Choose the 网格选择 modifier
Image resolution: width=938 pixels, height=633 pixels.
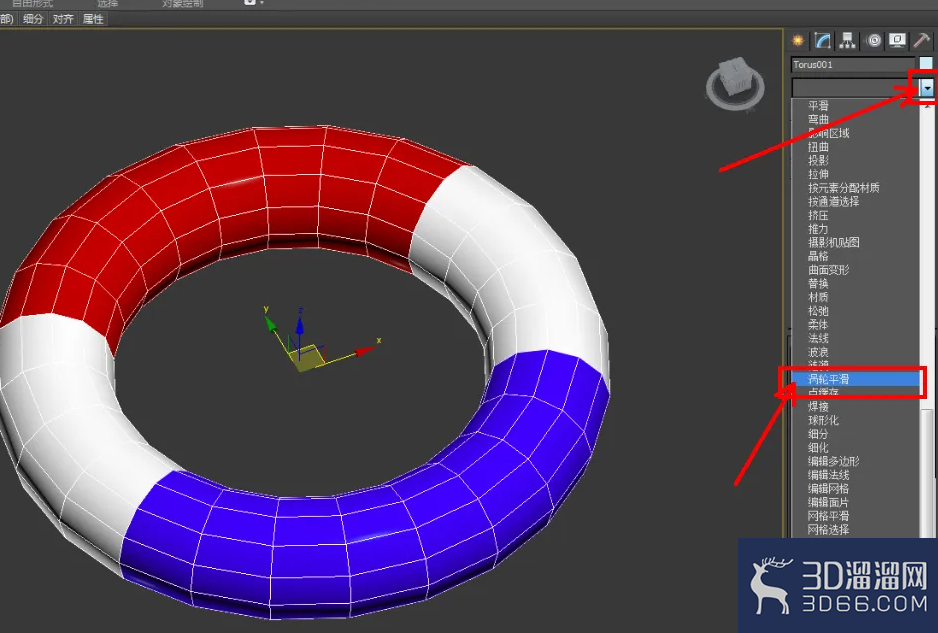click(x=829, y=529)
